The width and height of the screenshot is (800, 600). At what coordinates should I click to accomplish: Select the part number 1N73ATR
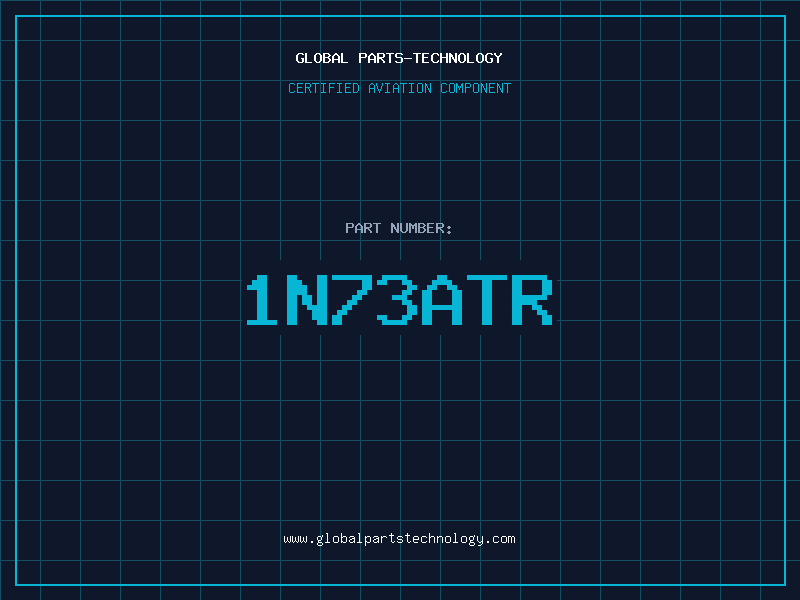(399, 300)
